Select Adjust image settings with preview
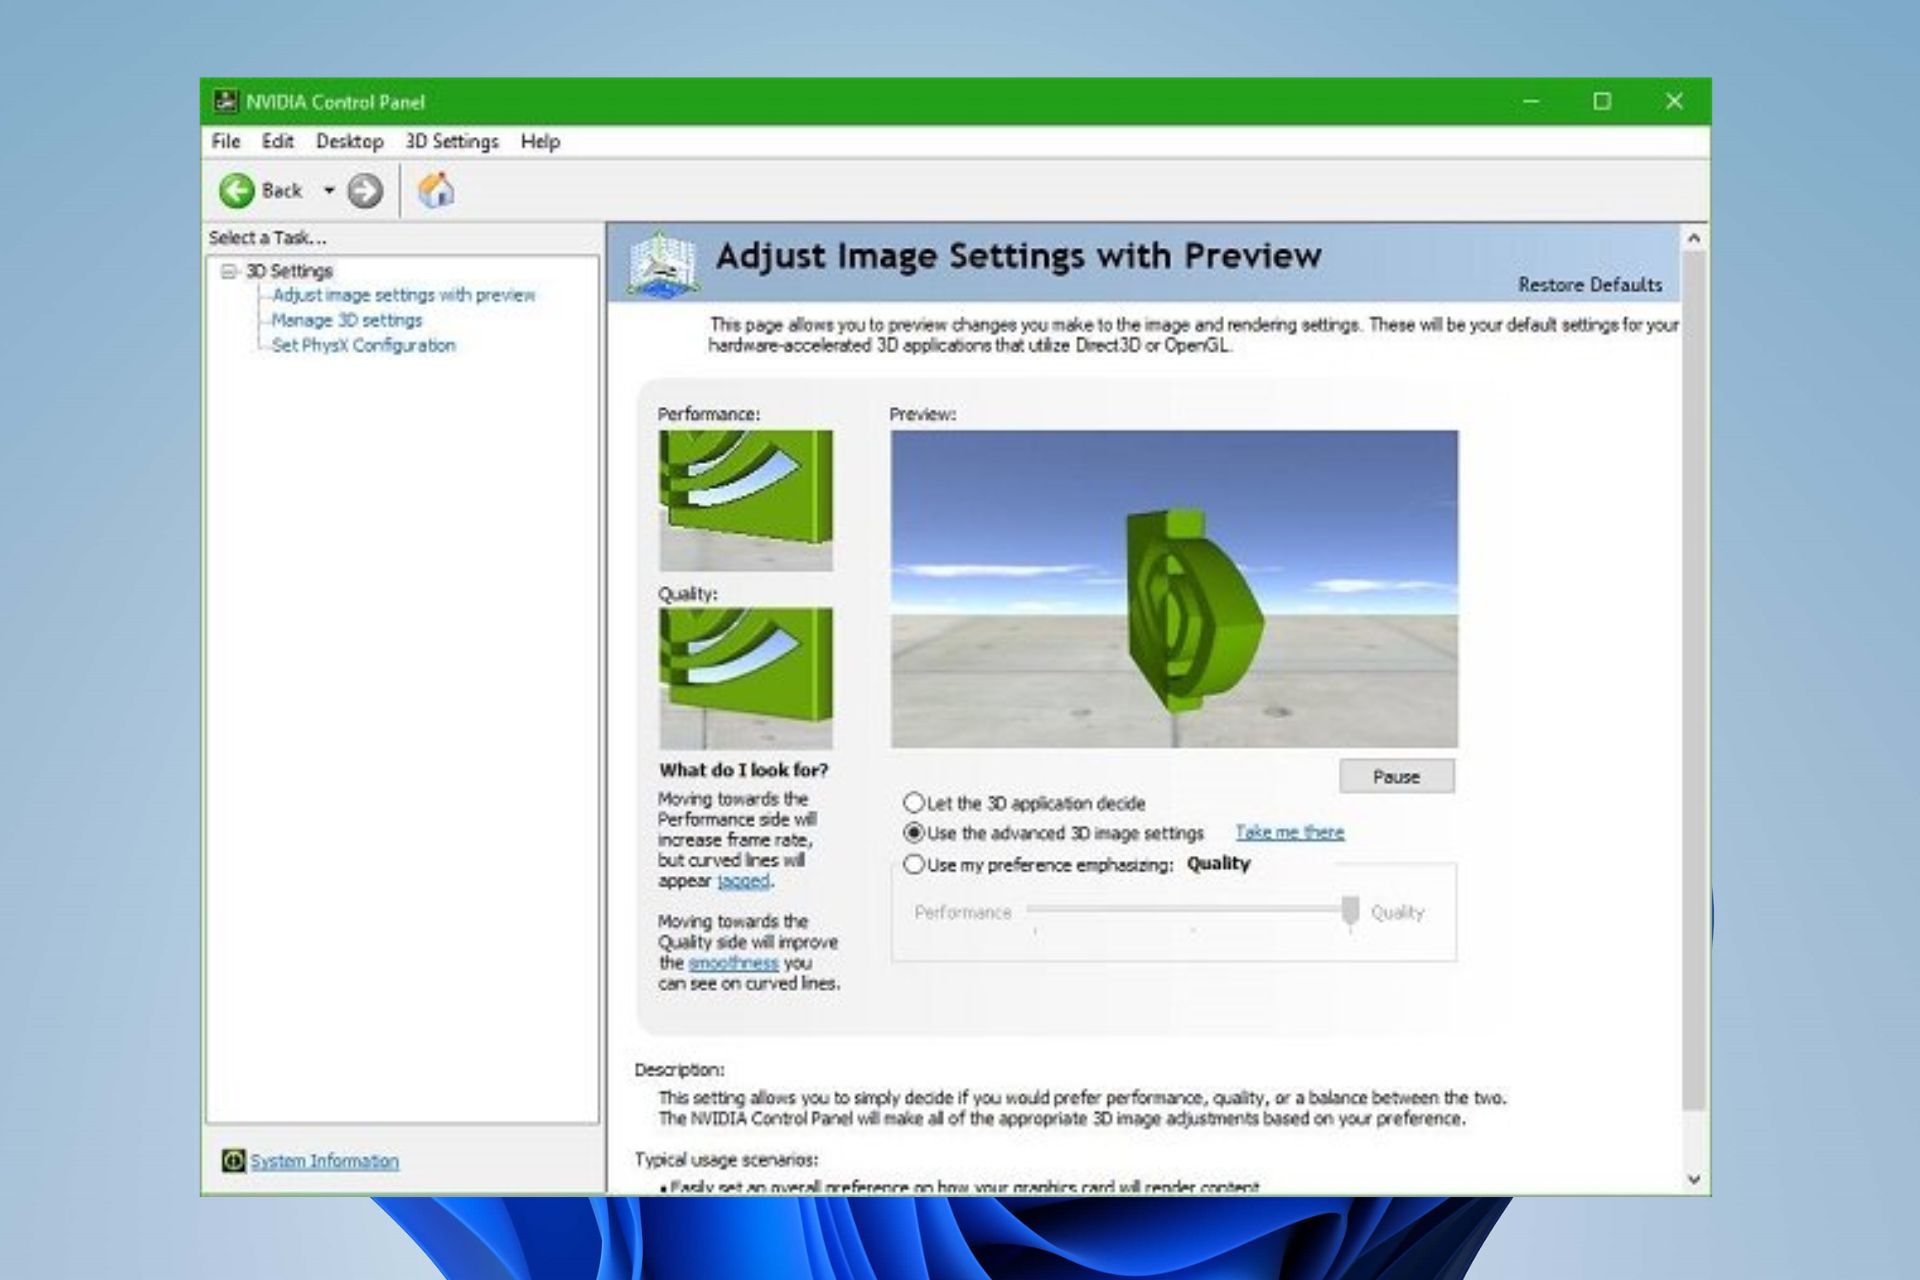 click(x=404, y=295)
